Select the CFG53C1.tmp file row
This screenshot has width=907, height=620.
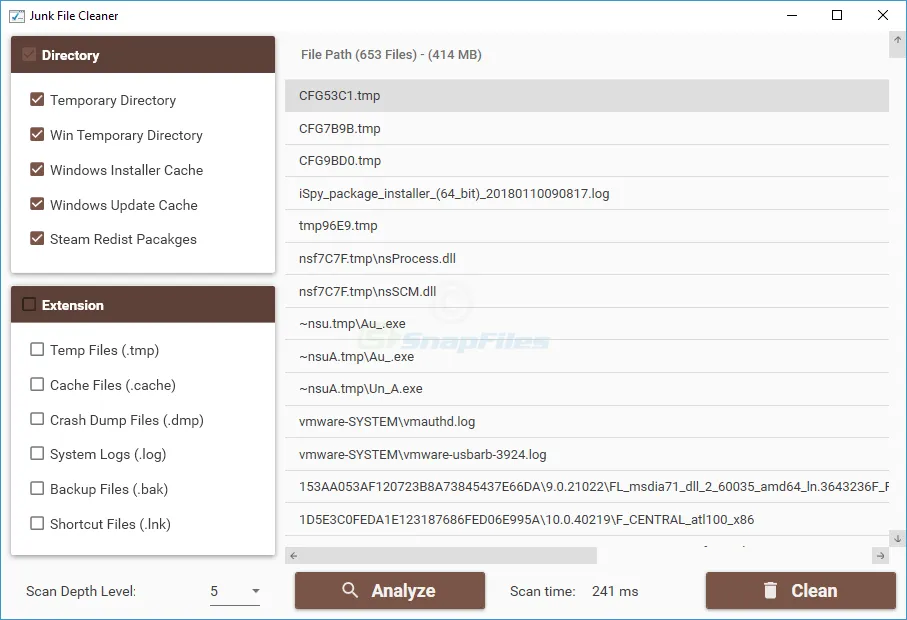pyautogui.click(x=587, y=95)
